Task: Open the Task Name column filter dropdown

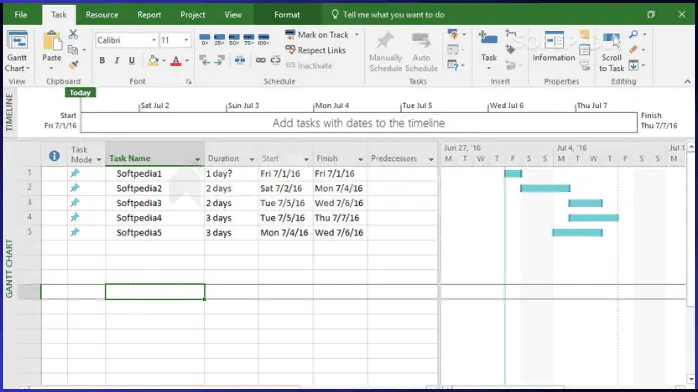Action: point(197,159)
